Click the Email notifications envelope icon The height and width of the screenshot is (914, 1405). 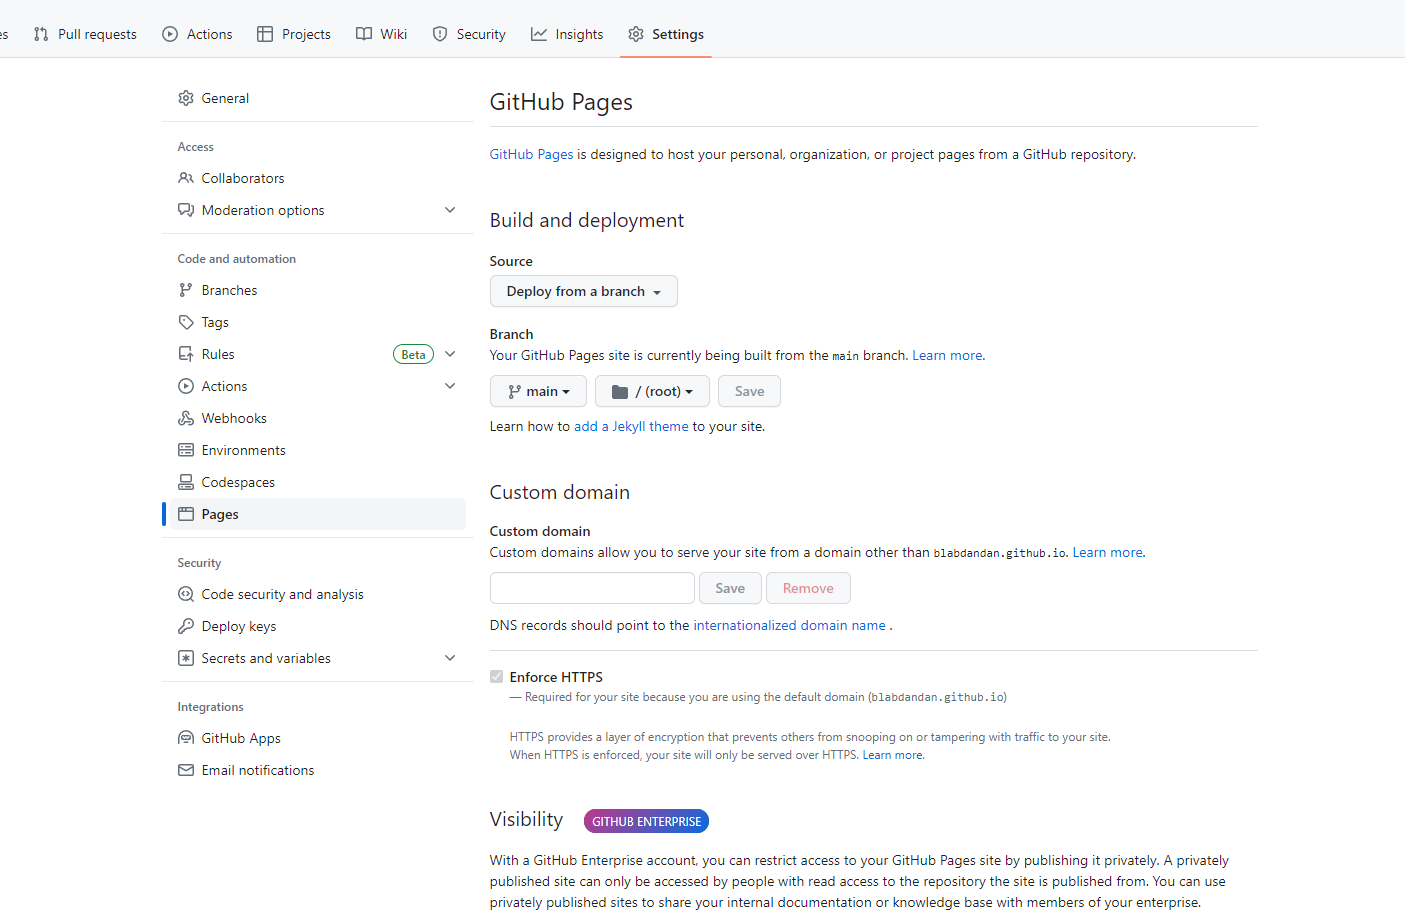click(x=186, y=770)
